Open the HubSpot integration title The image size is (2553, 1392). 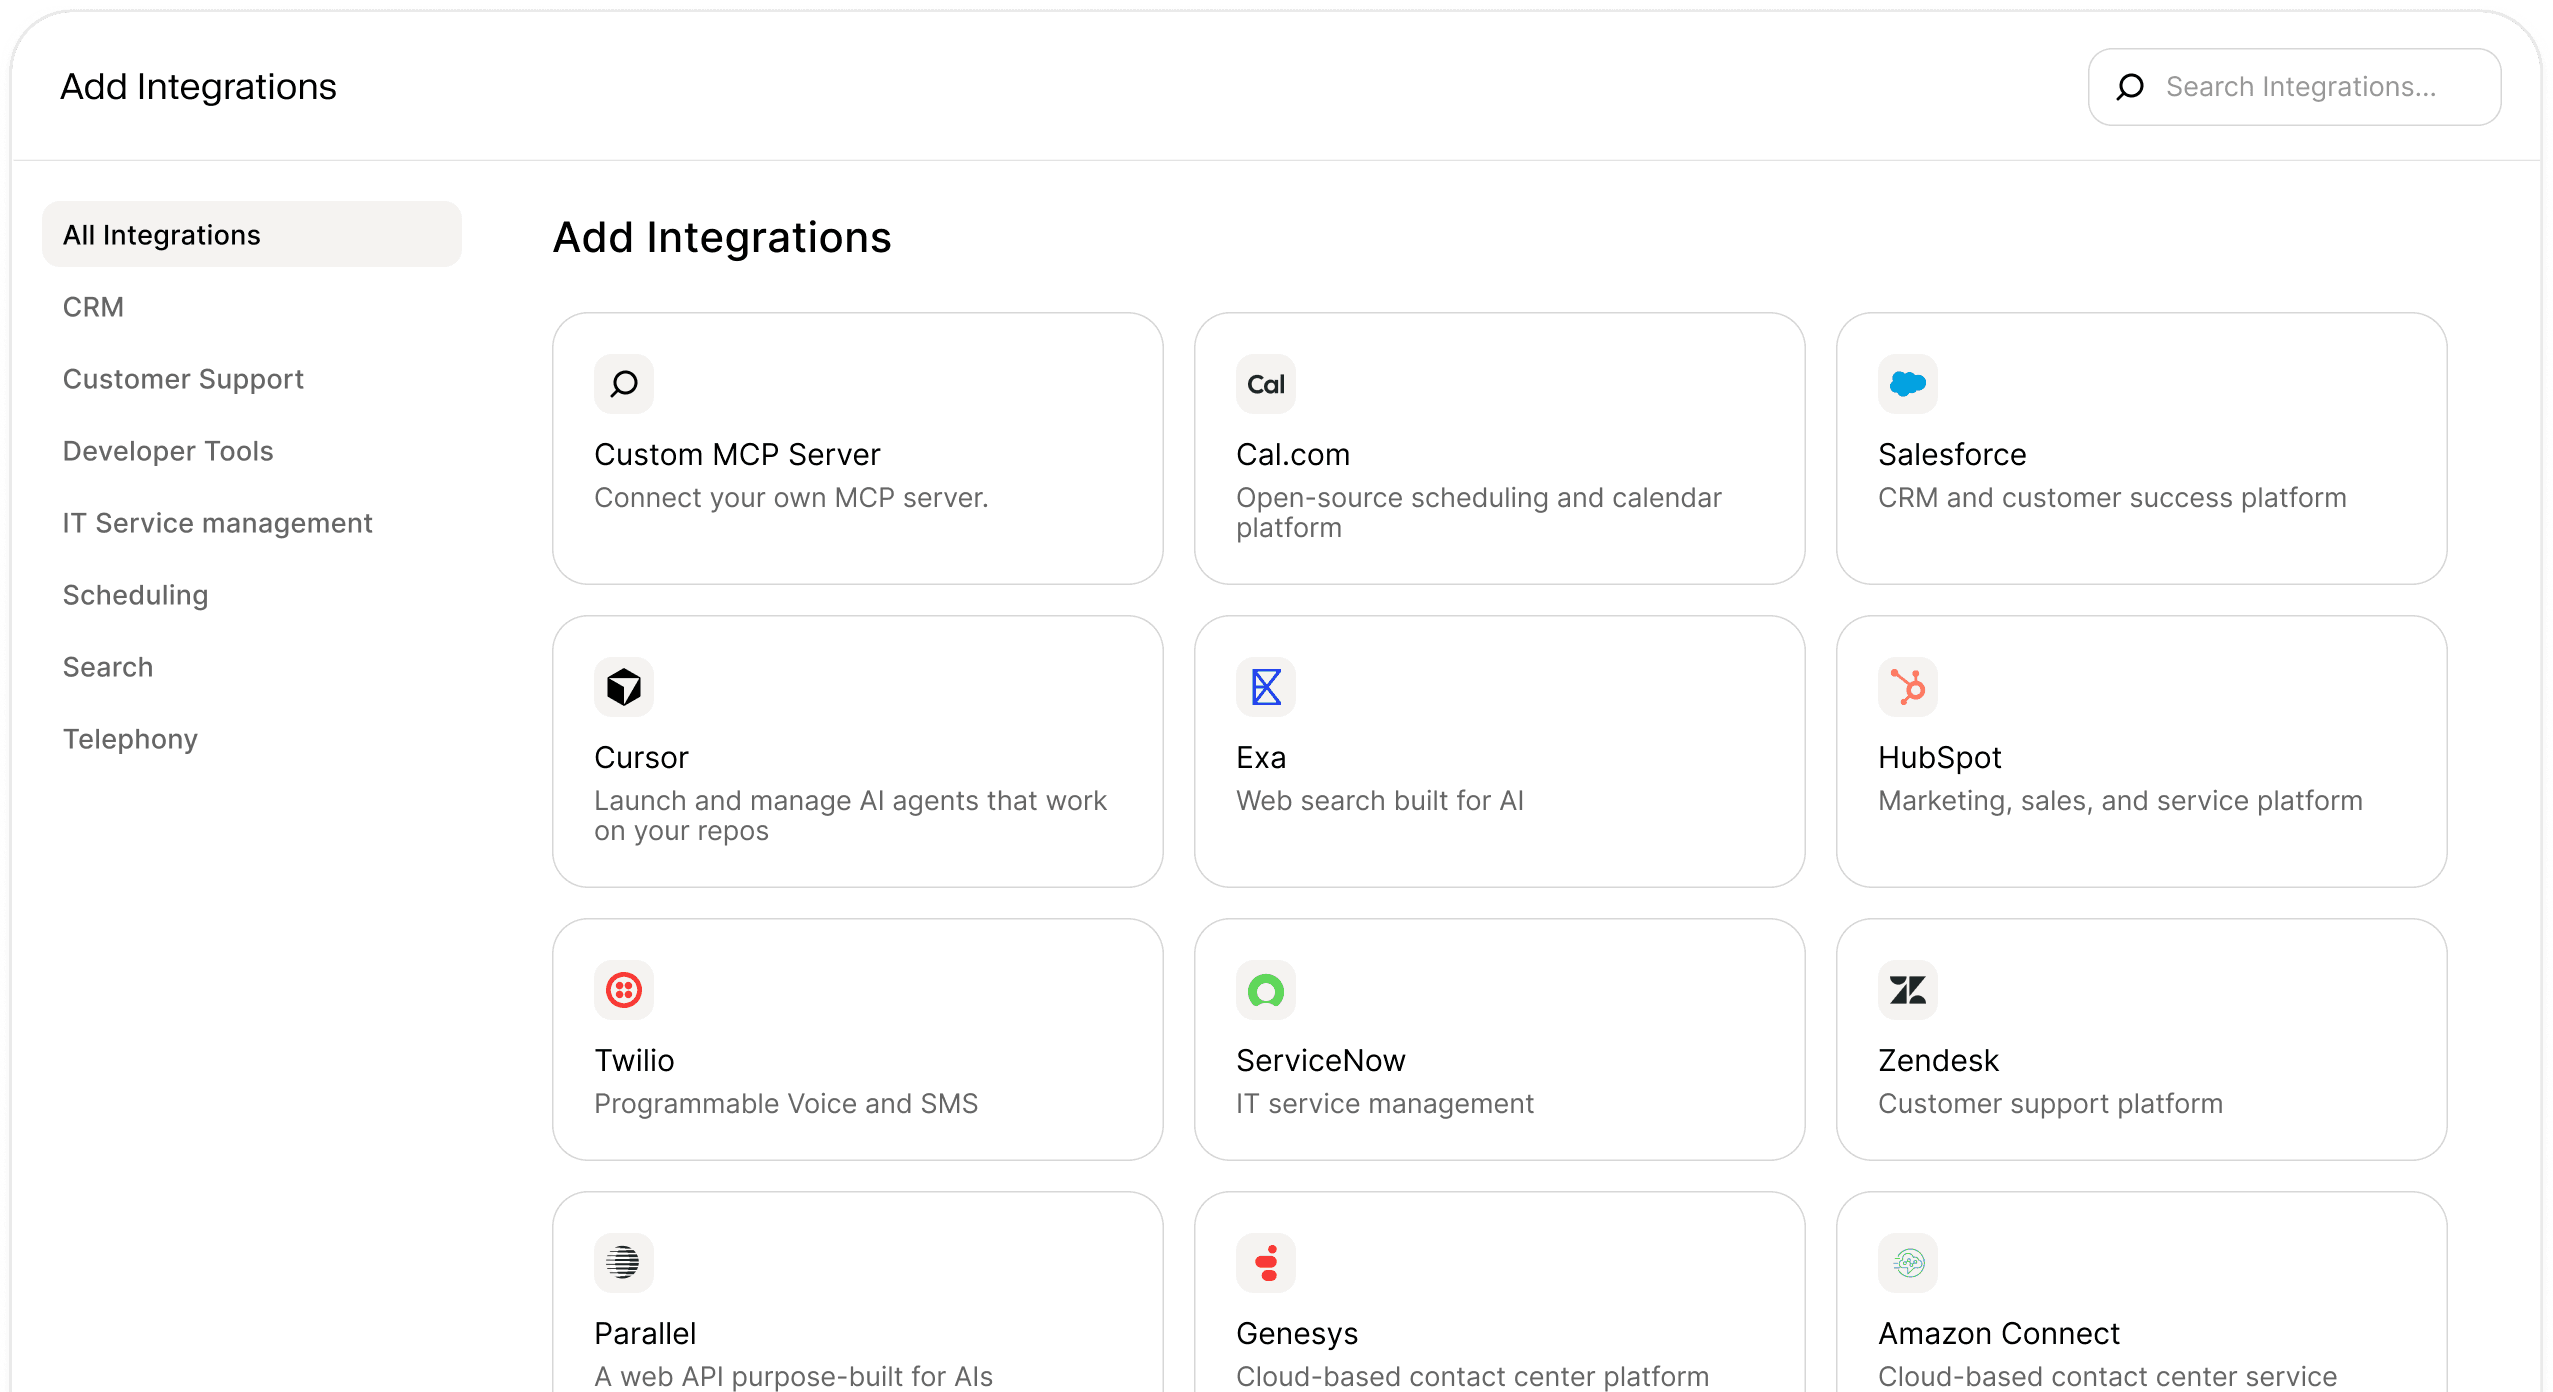pyautogui.click(x=1940, y=758)
